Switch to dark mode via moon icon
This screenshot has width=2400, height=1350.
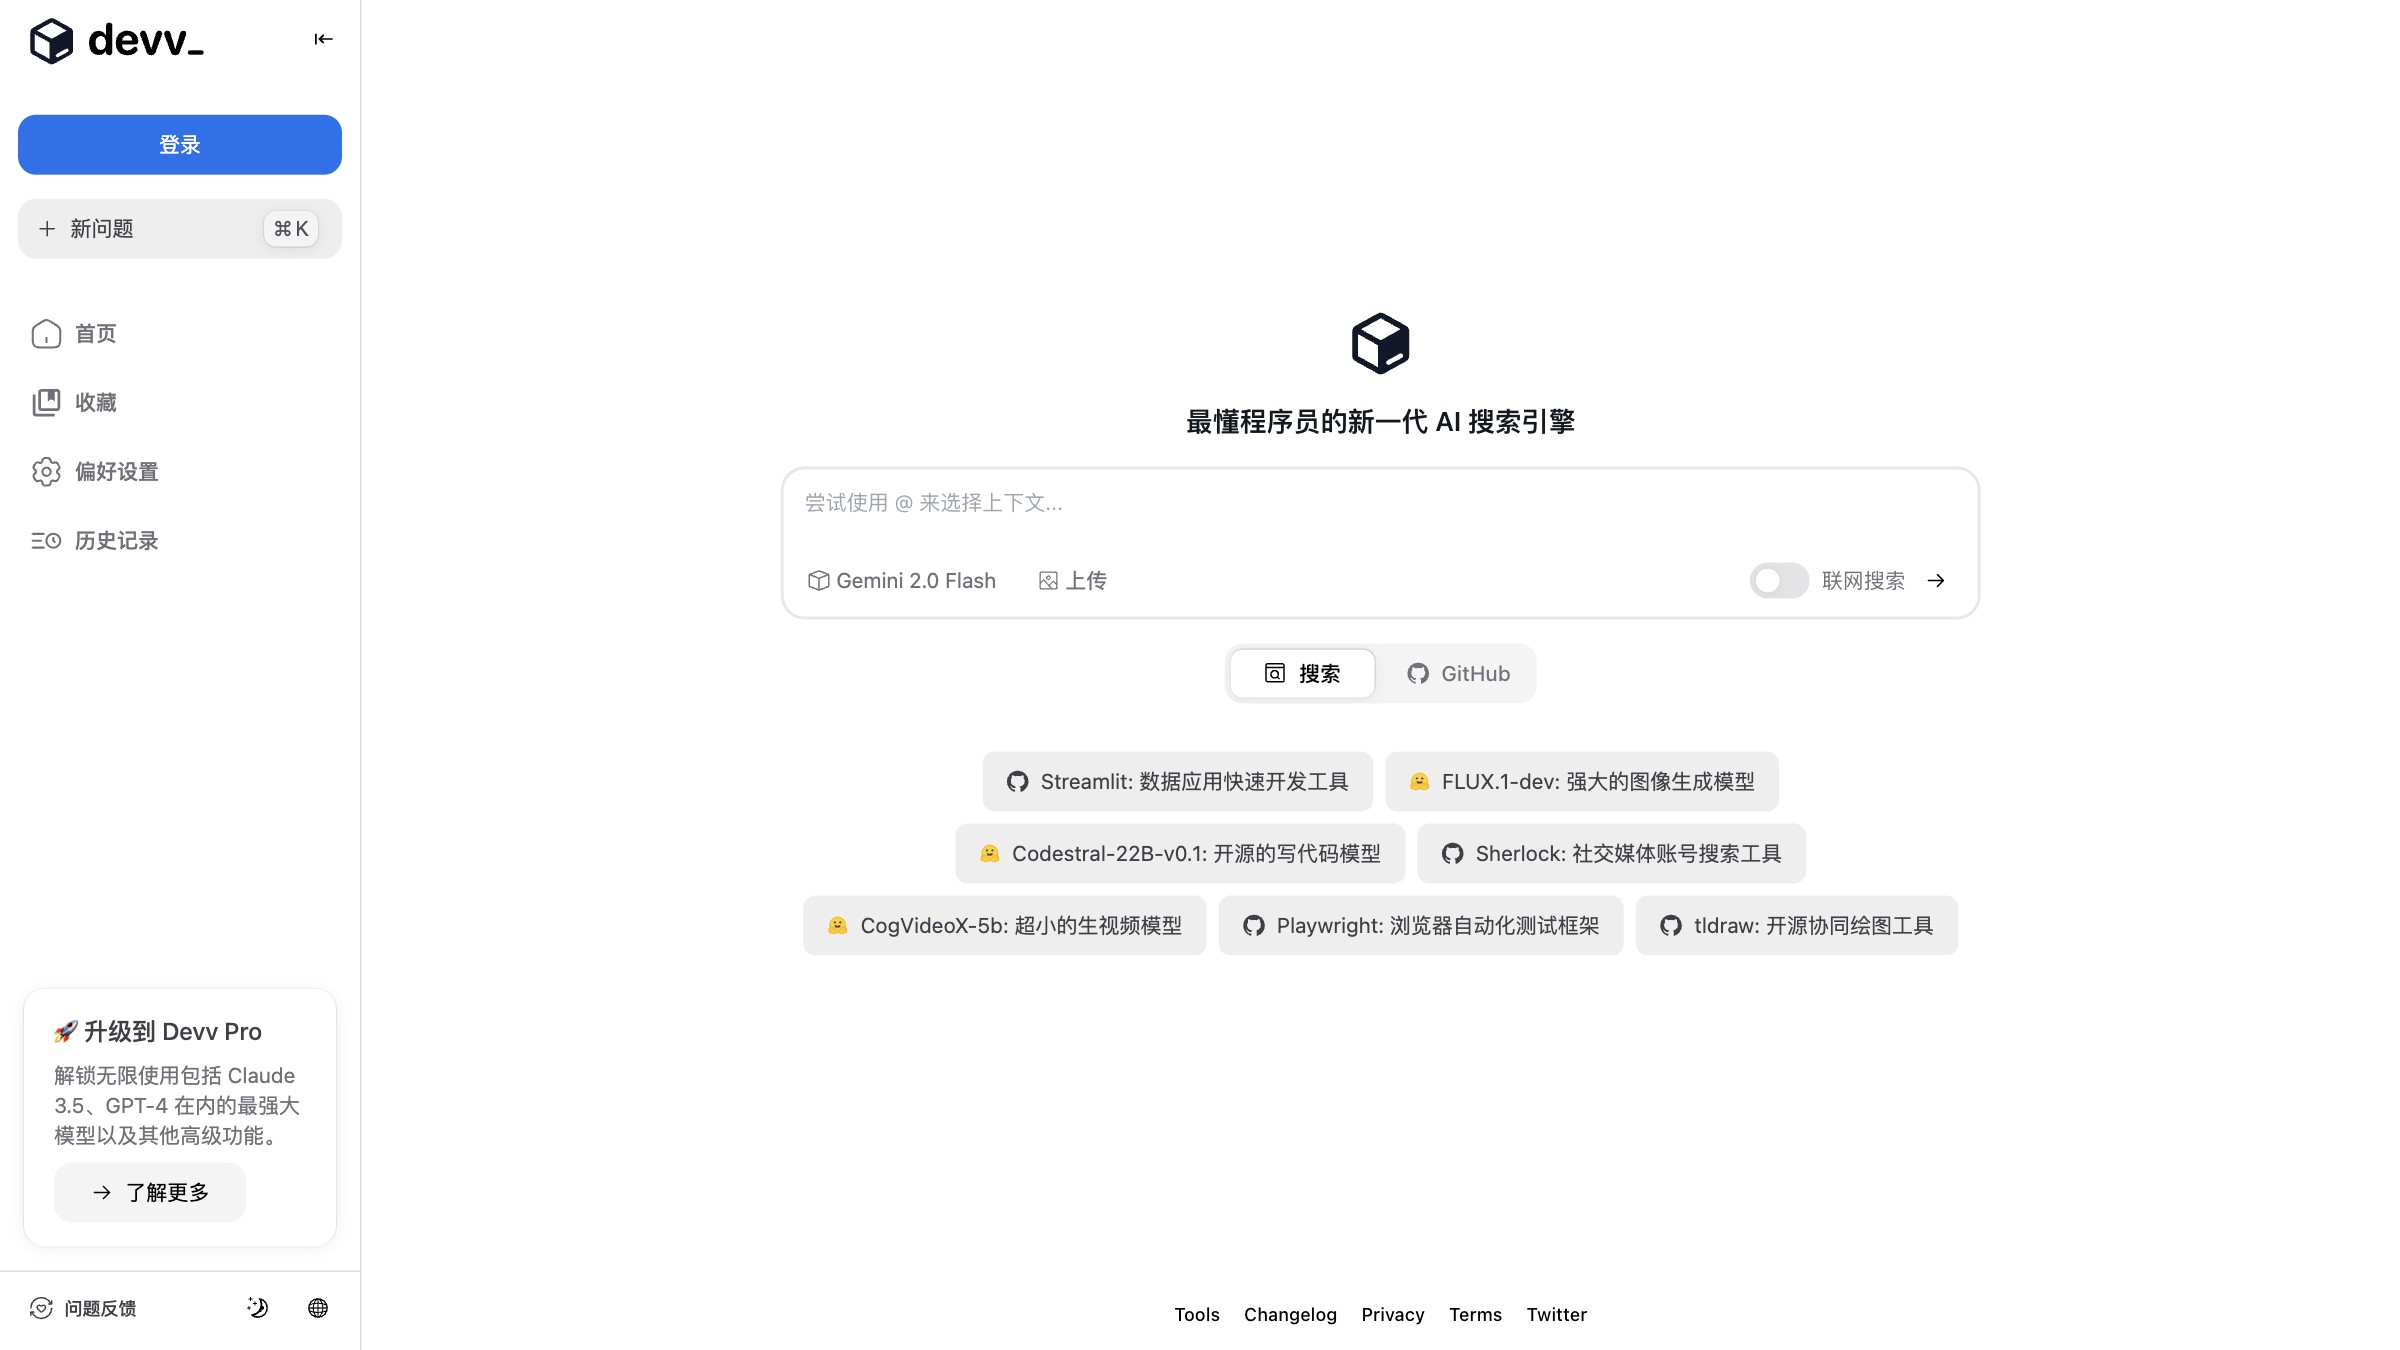[x=256, y=1307]
